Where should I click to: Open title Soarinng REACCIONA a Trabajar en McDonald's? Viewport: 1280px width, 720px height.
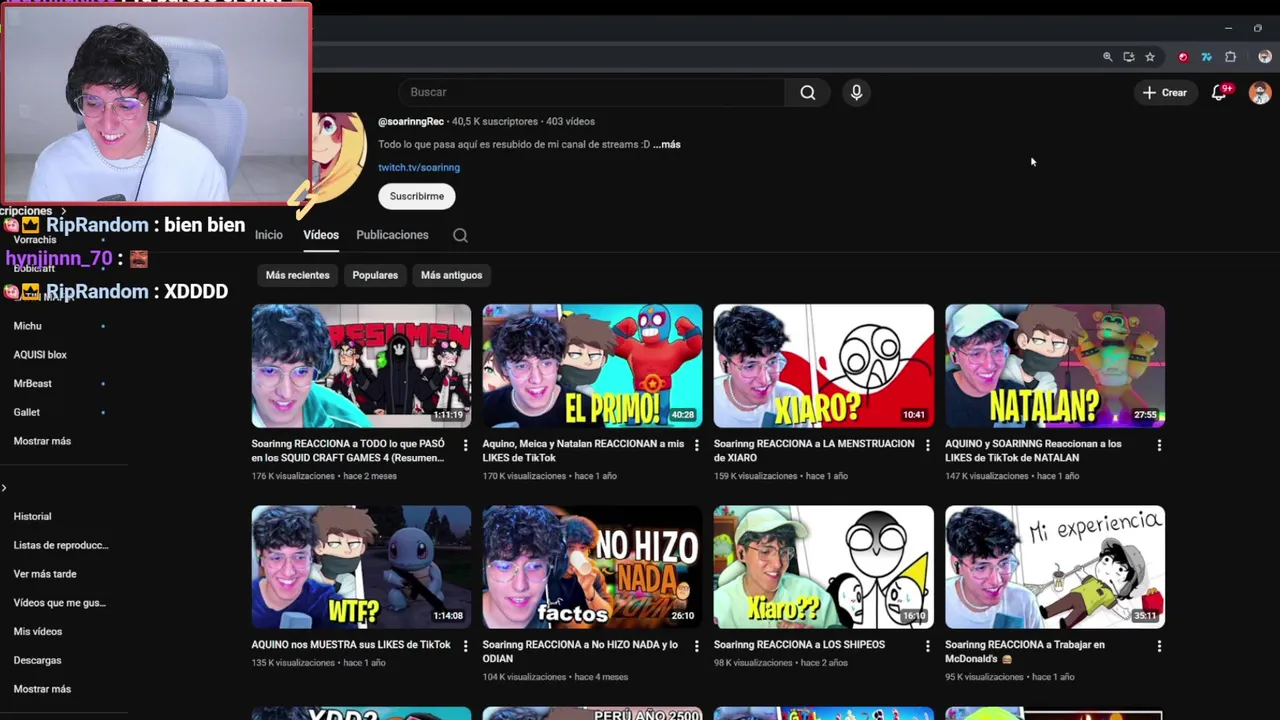click(1025, 652)
